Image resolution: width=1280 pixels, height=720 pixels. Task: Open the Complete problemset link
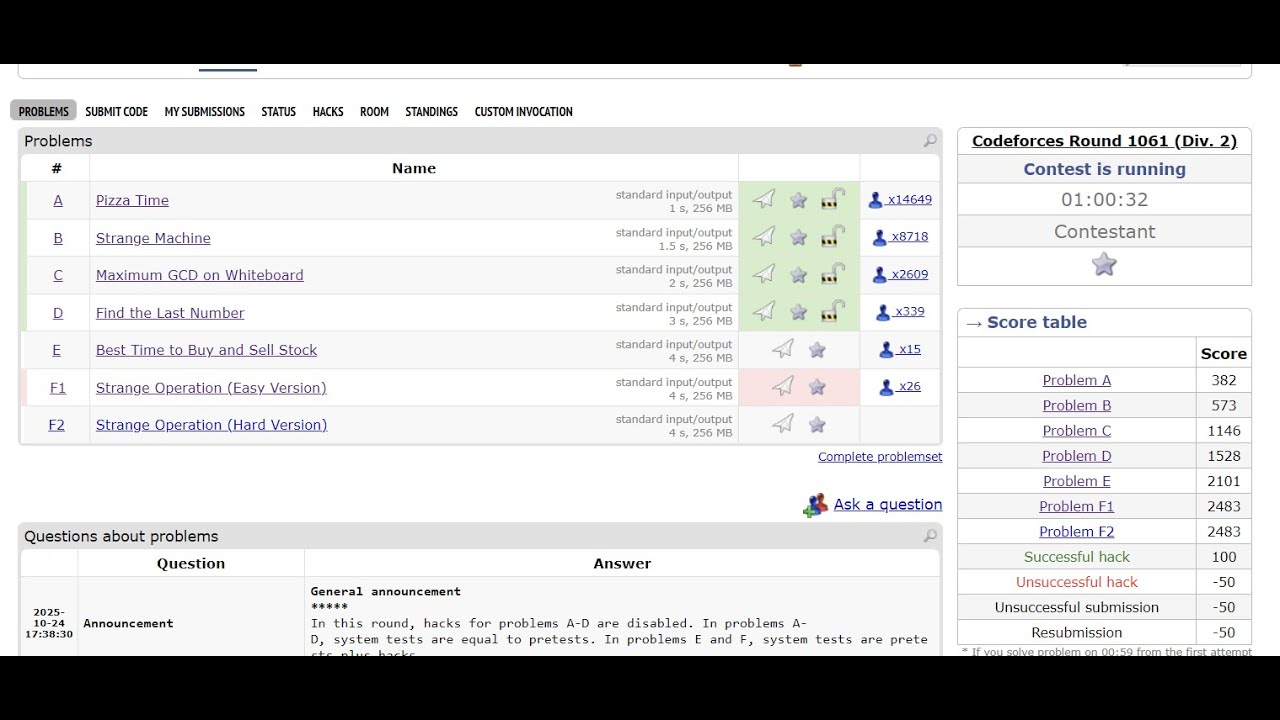click(x=880, y=457)
